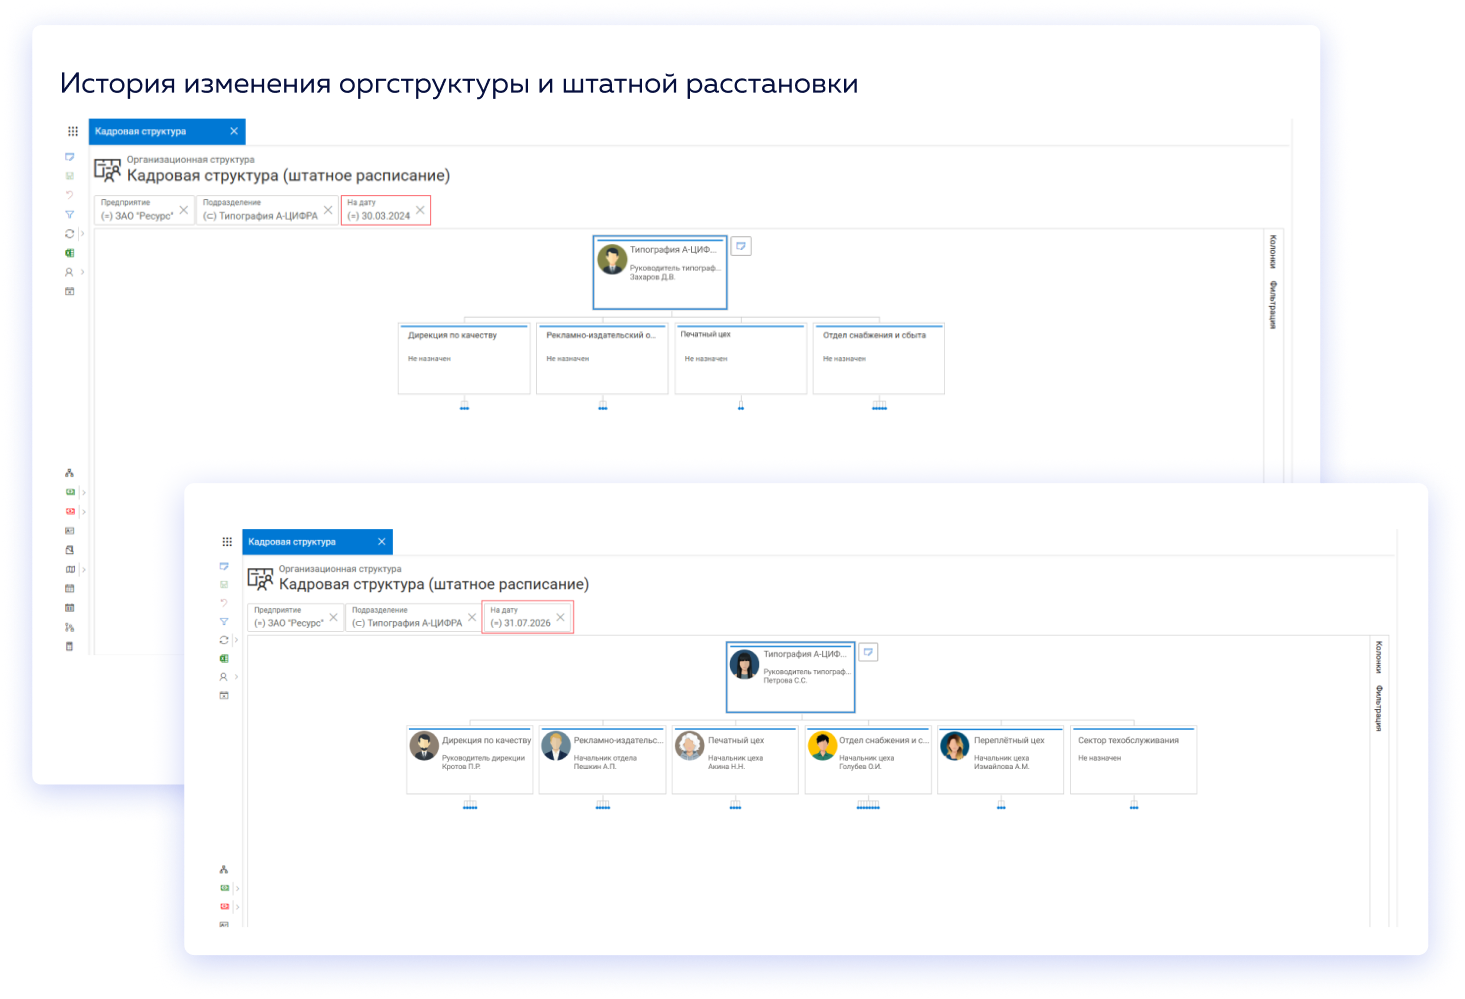Click the refresh icon in the 31.07.2026 window
The height and width of the screenshot is (999, 1465).
224,640
